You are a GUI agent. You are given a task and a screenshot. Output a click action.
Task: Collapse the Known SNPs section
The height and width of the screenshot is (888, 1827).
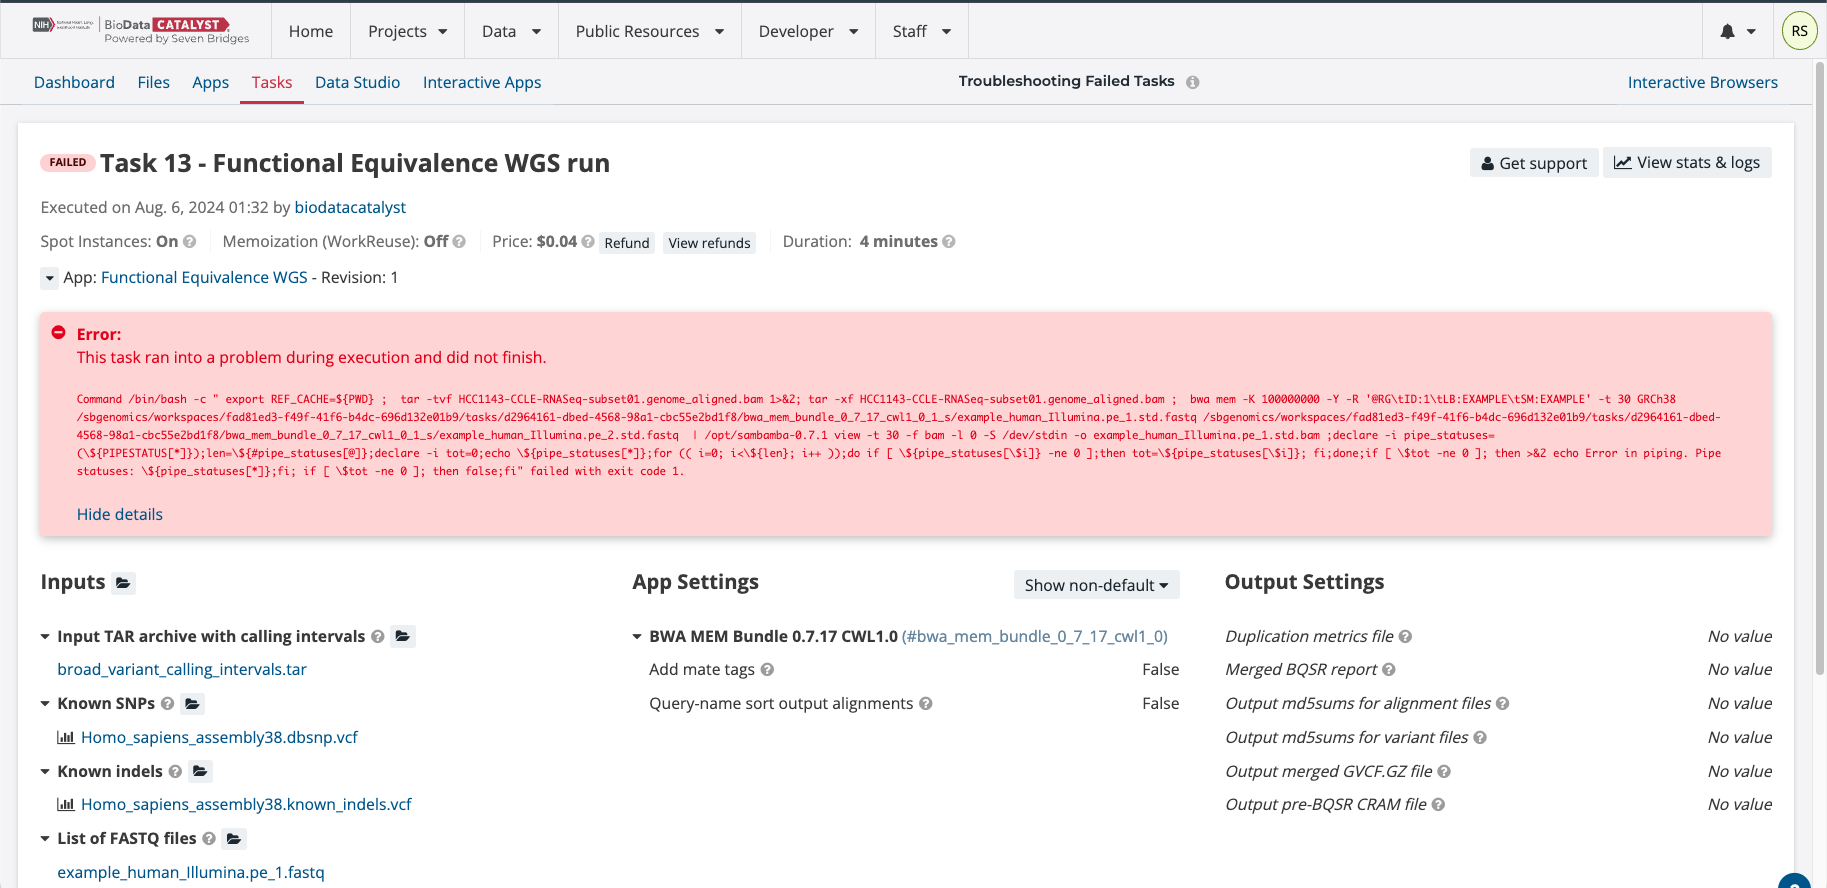pyautogui.click(x=45, y=704)
